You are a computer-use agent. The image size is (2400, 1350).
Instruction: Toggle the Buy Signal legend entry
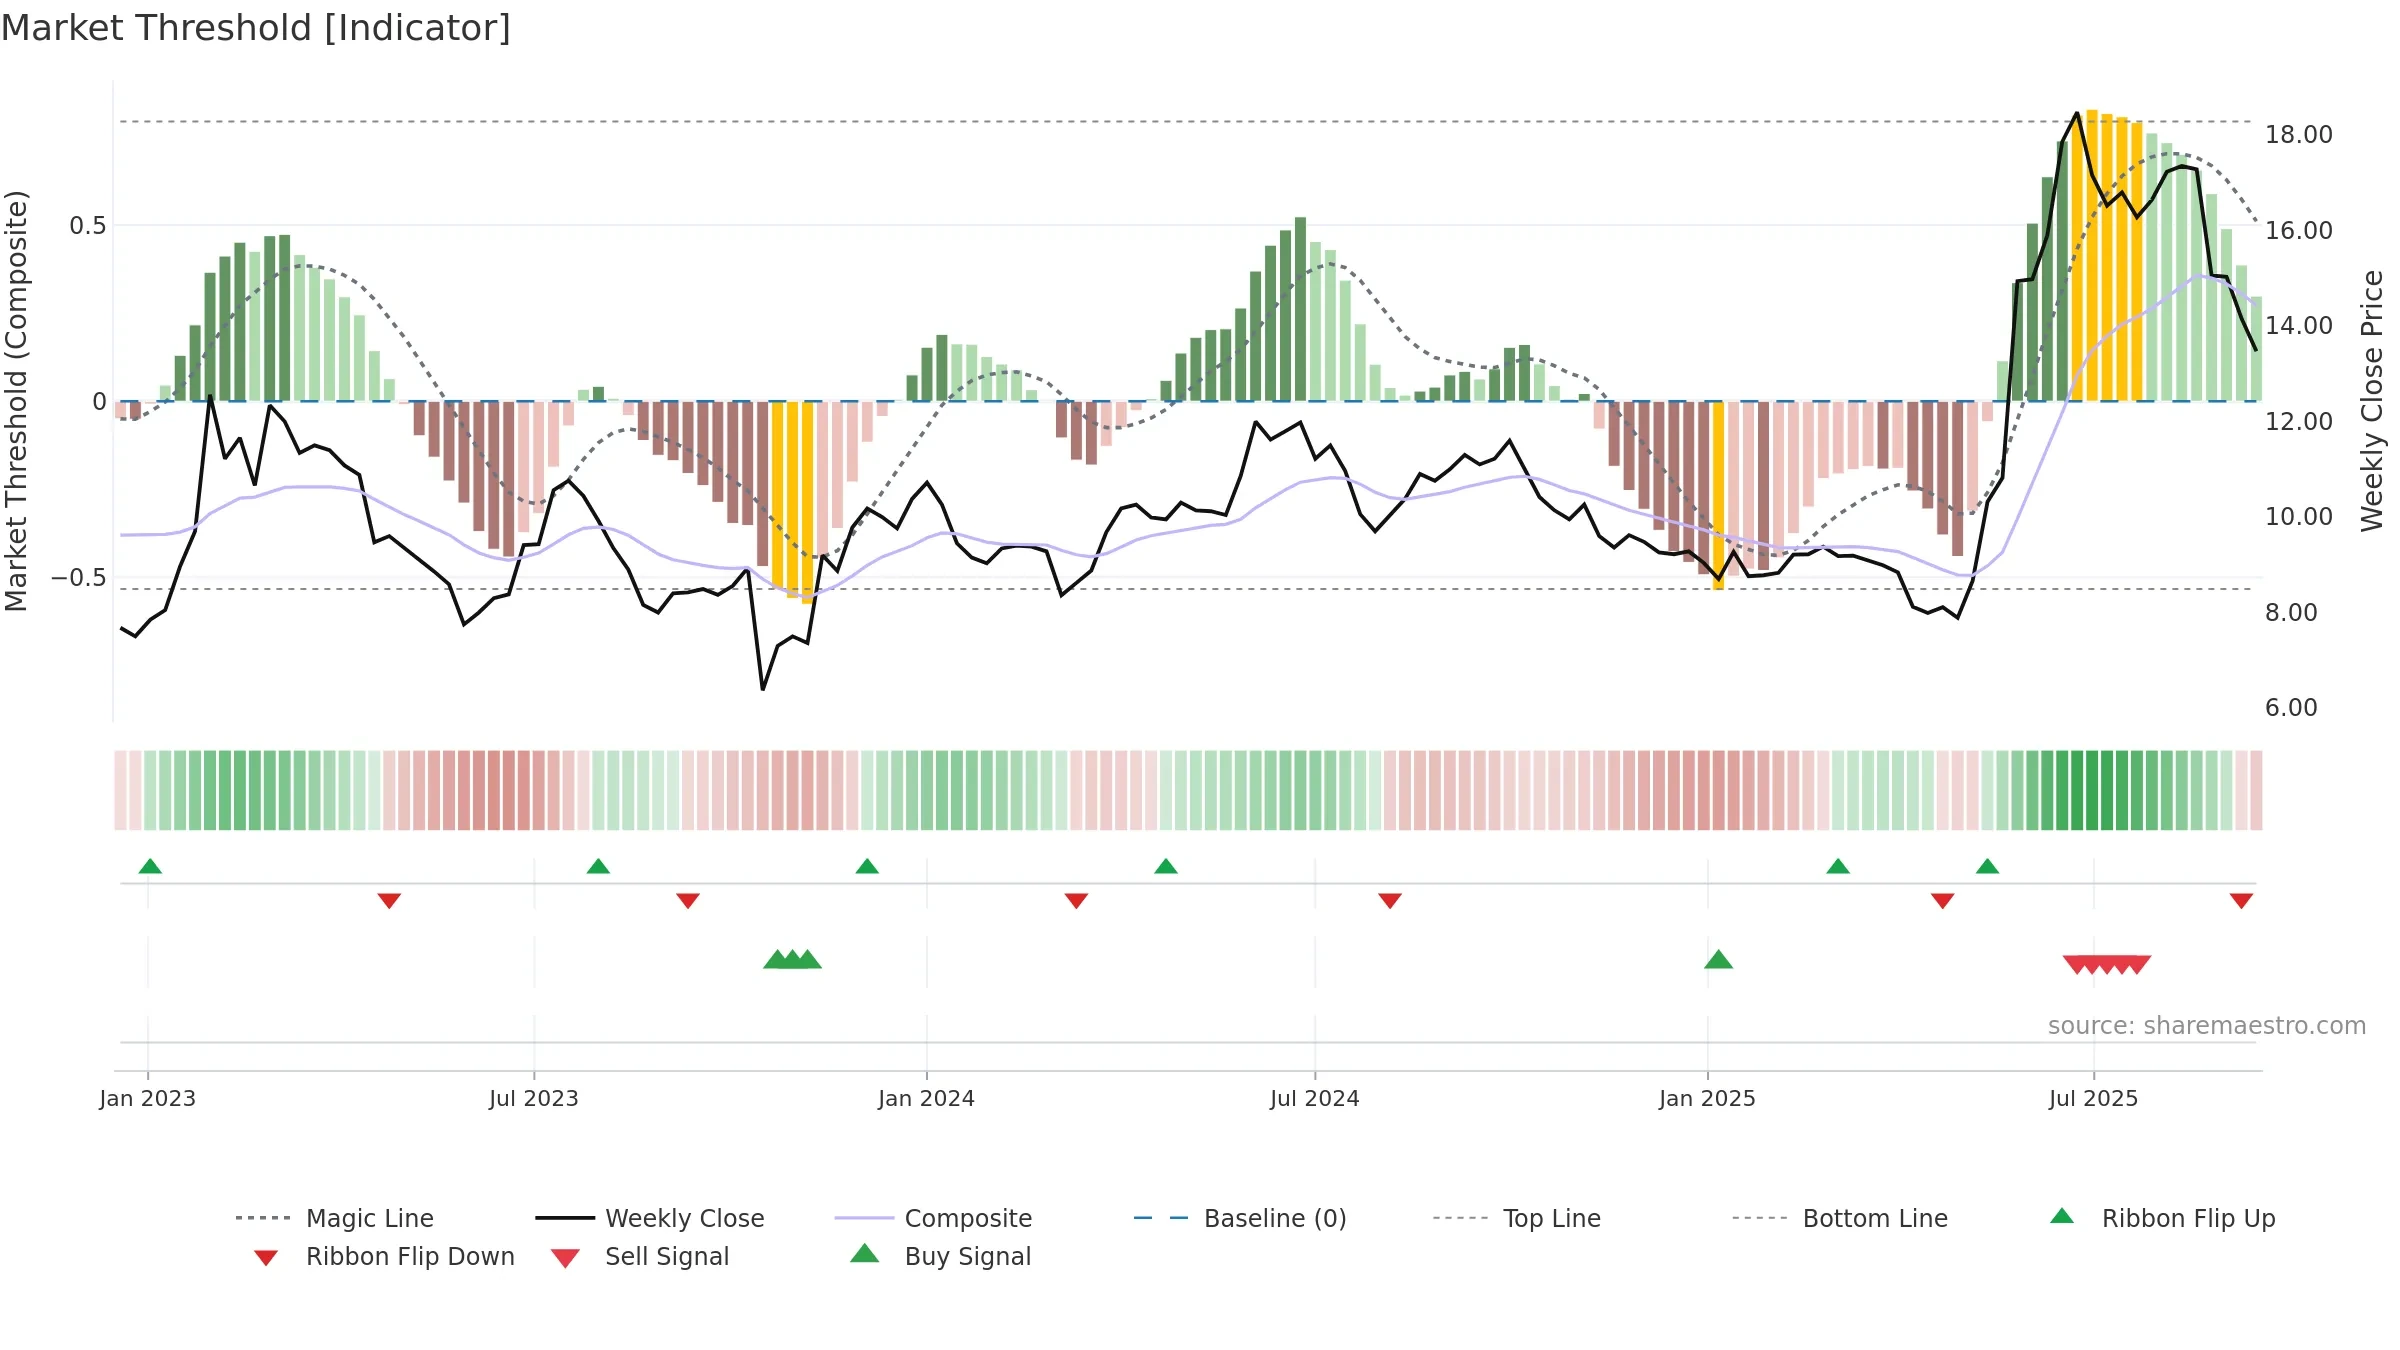click(940, 1256)
